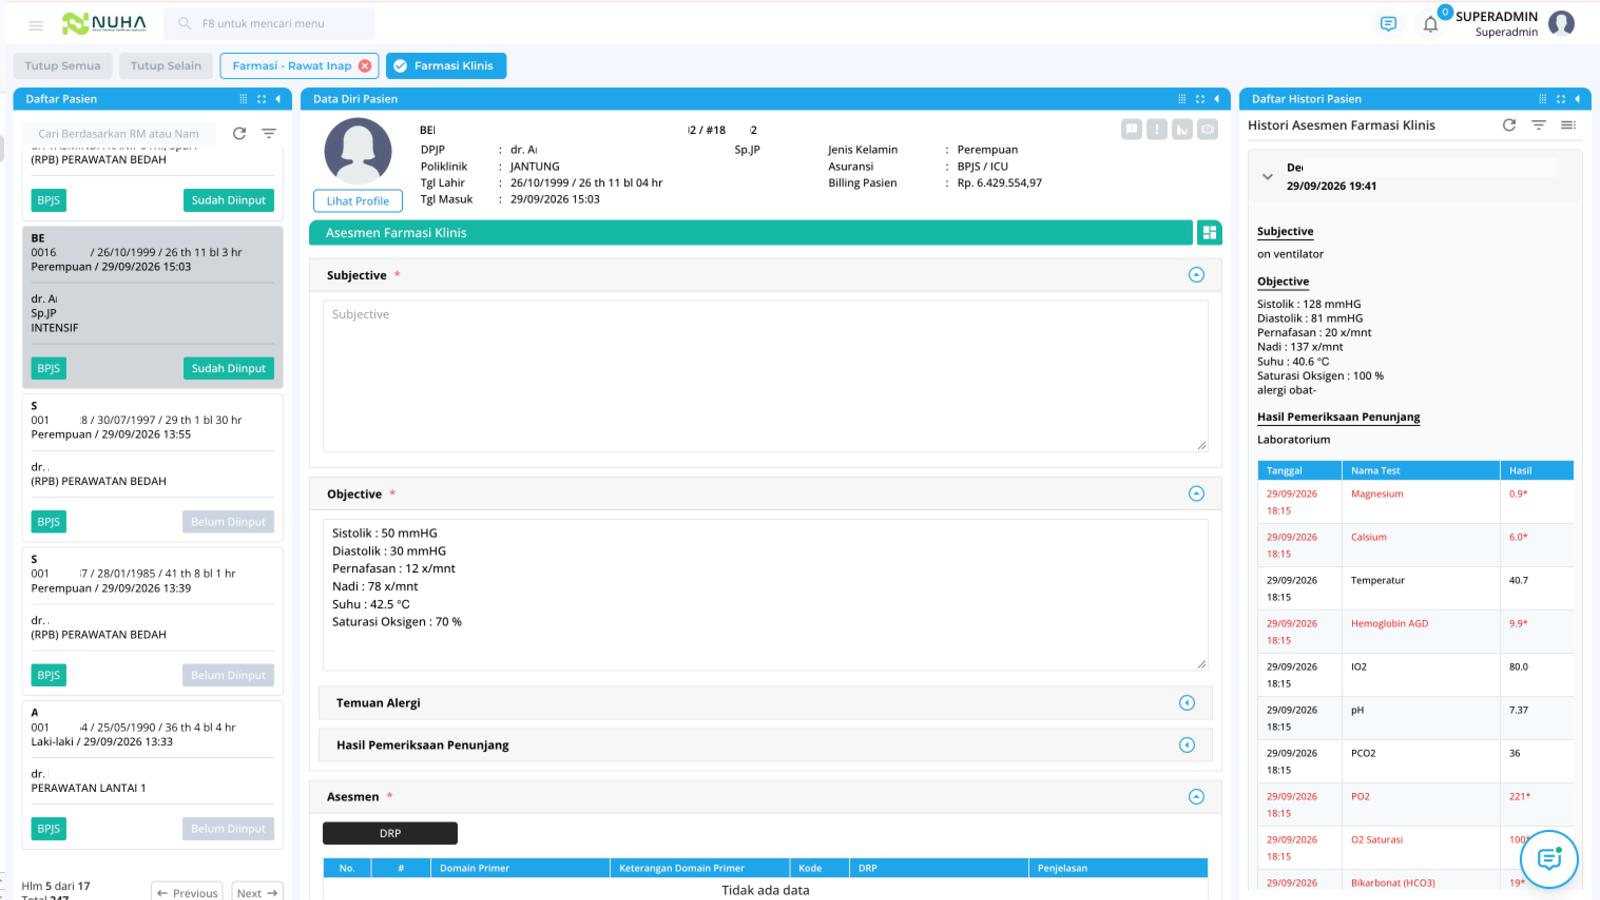
Task: Collapse the Daftar Histori Pasien panel arrow
Action: point(1577,99)
